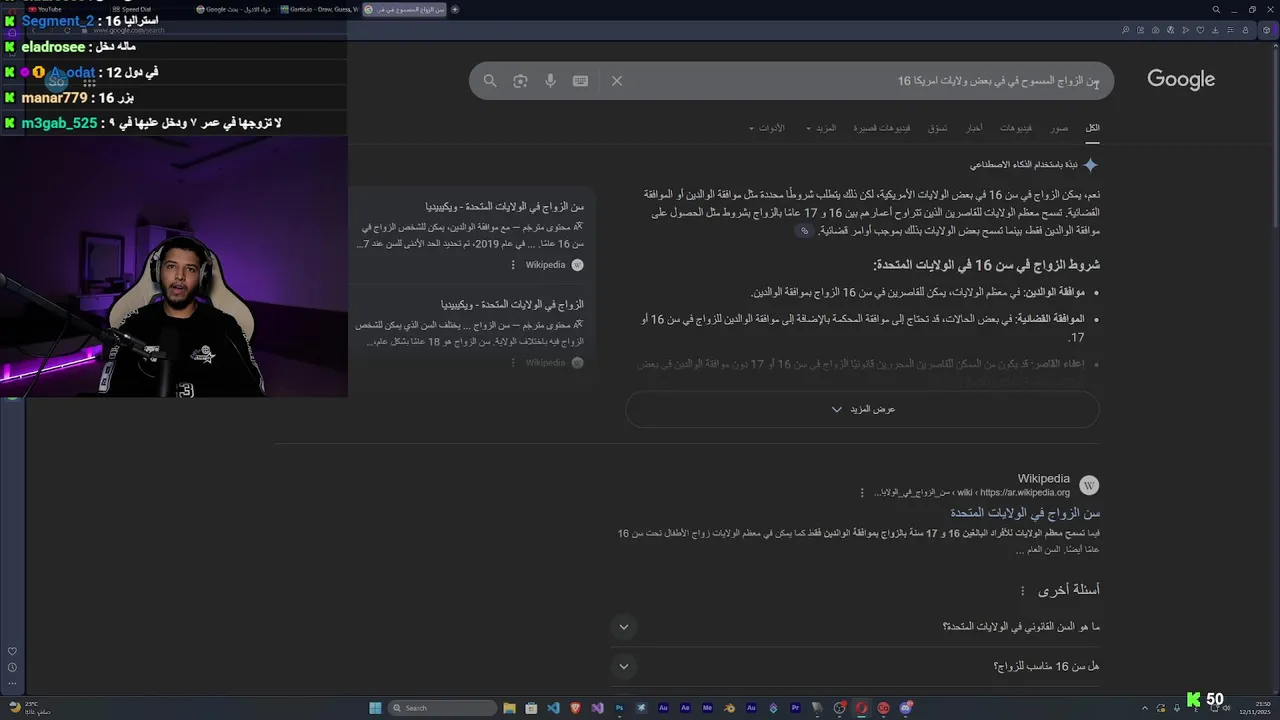Image resolution: width=1280 pixels, height=720 pixels.
Task: Expand هل سن 16 مناسب للزواج question
Action: (x=856, y=666)
